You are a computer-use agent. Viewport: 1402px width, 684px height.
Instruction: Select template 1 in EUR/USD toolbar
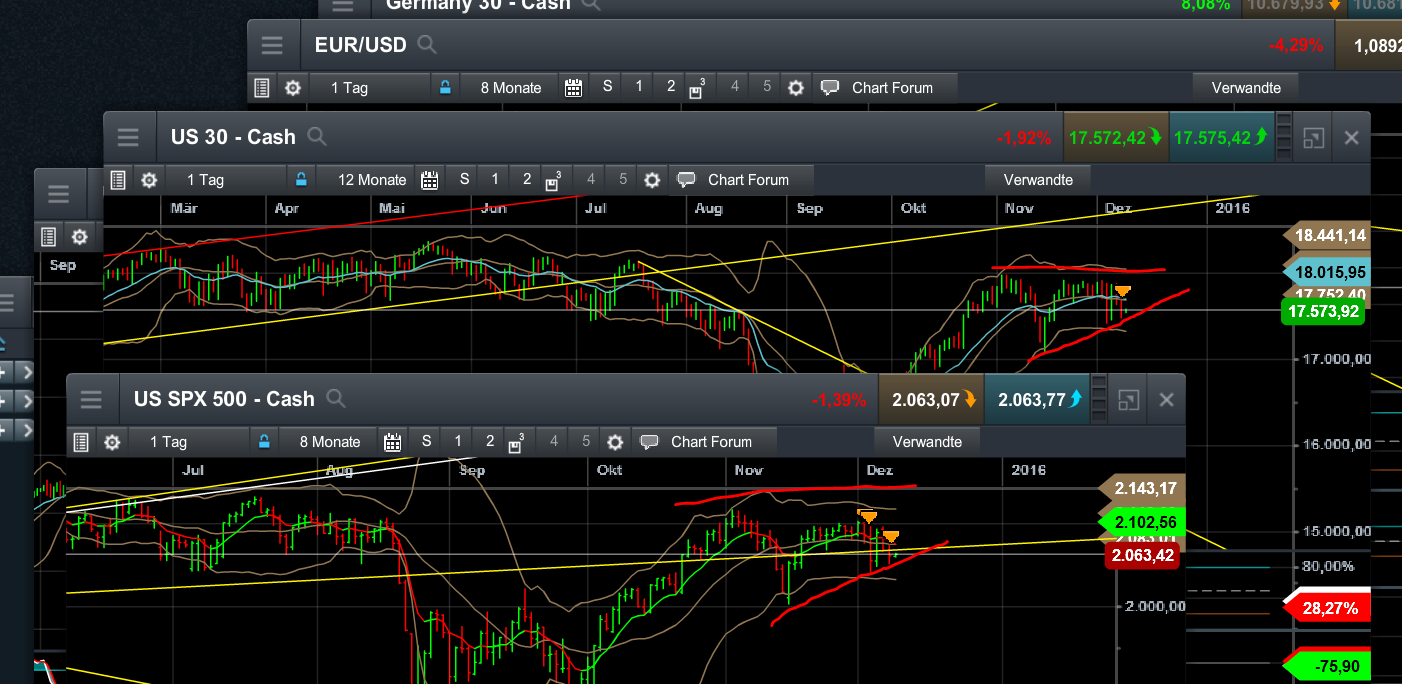point(638,87)
